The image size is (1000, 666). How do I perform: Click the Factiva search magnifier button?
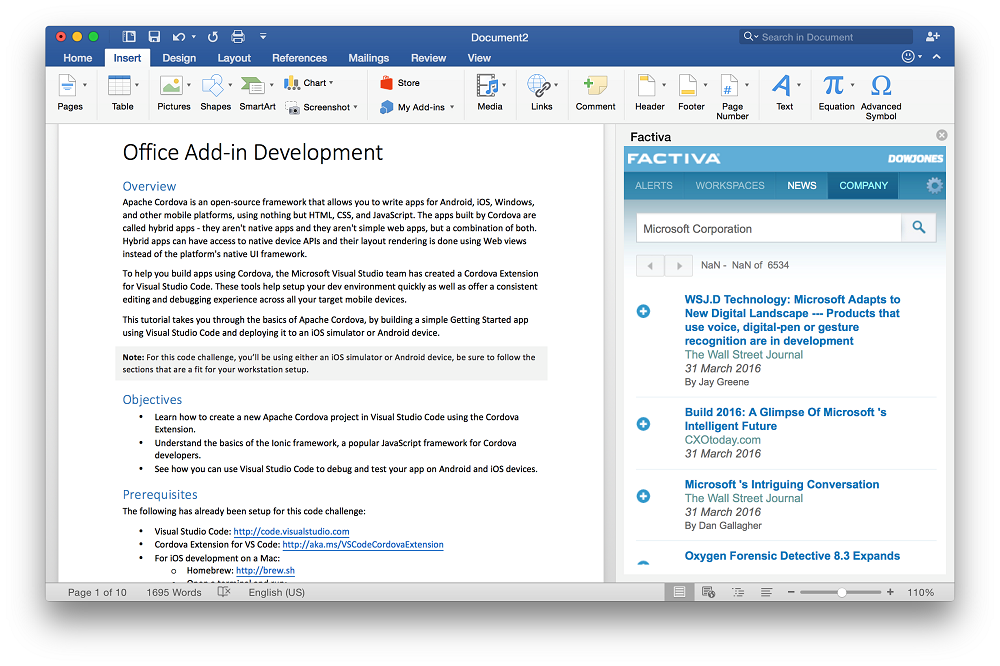[918, 227]
